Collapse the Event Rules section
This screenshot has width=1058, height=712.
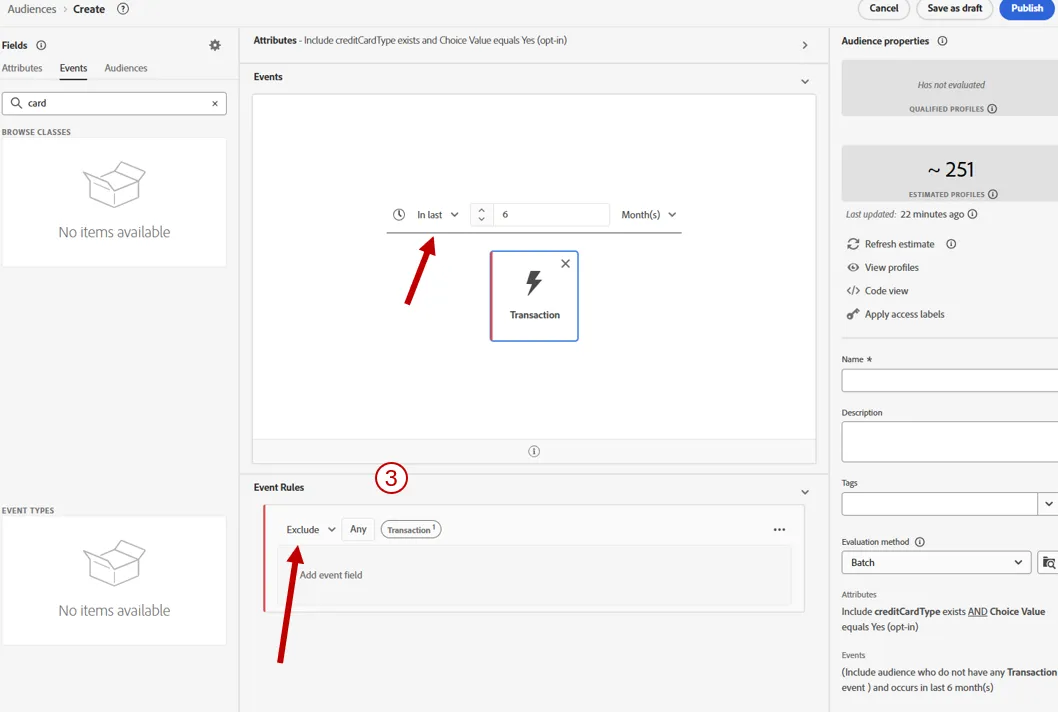[805, 492]
